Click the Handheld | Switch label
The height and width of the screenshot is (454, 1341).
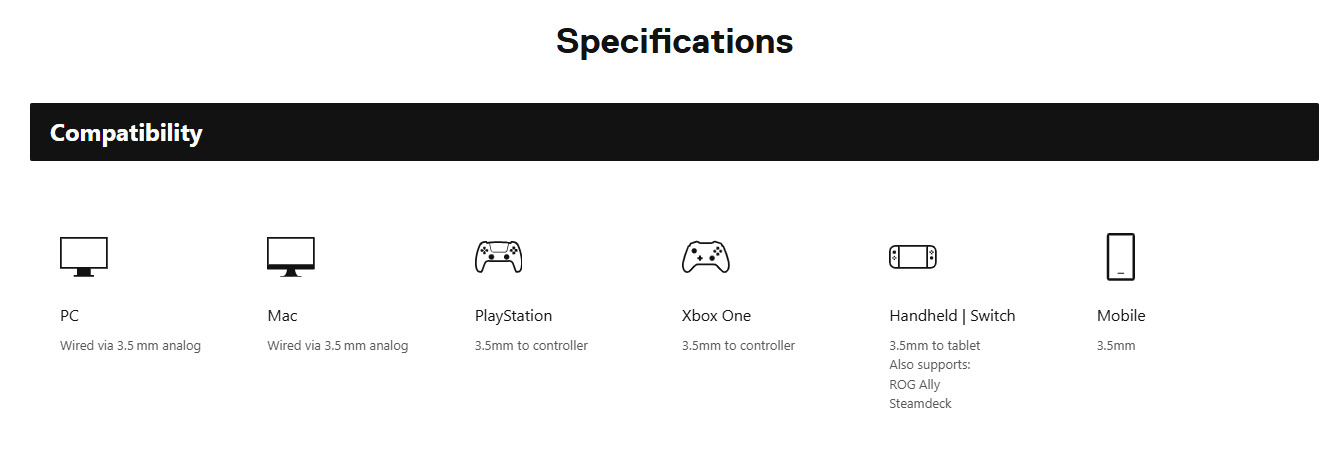point(952,316)
